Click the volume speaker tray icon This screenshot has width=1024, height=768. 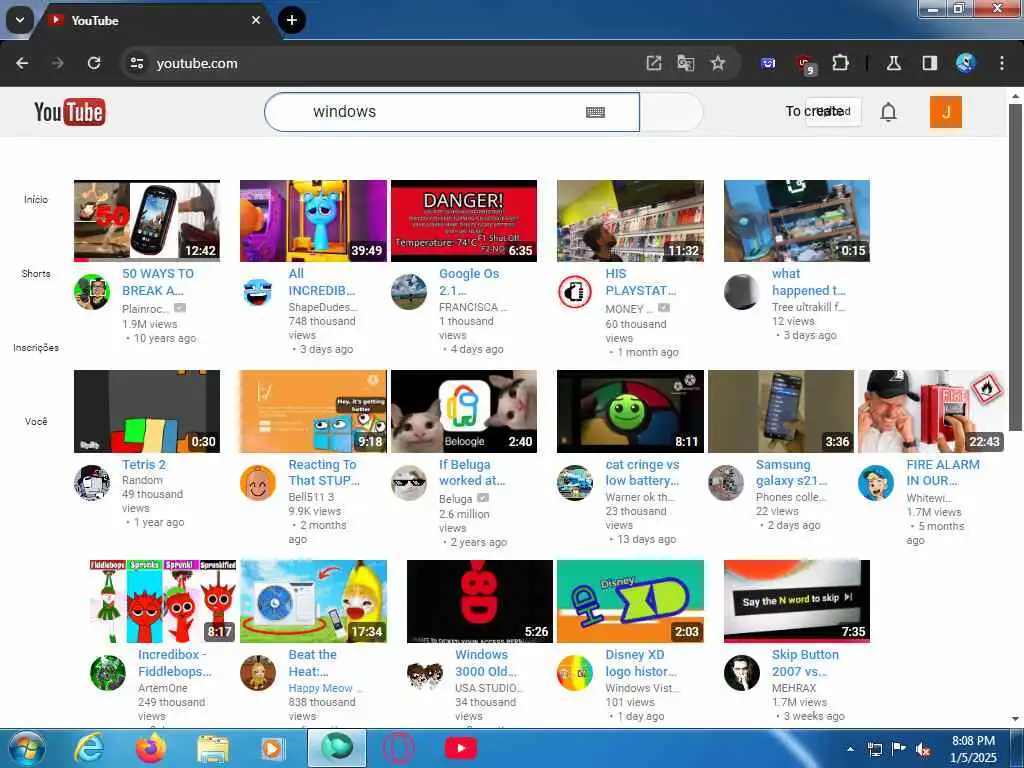coord(922,750)
